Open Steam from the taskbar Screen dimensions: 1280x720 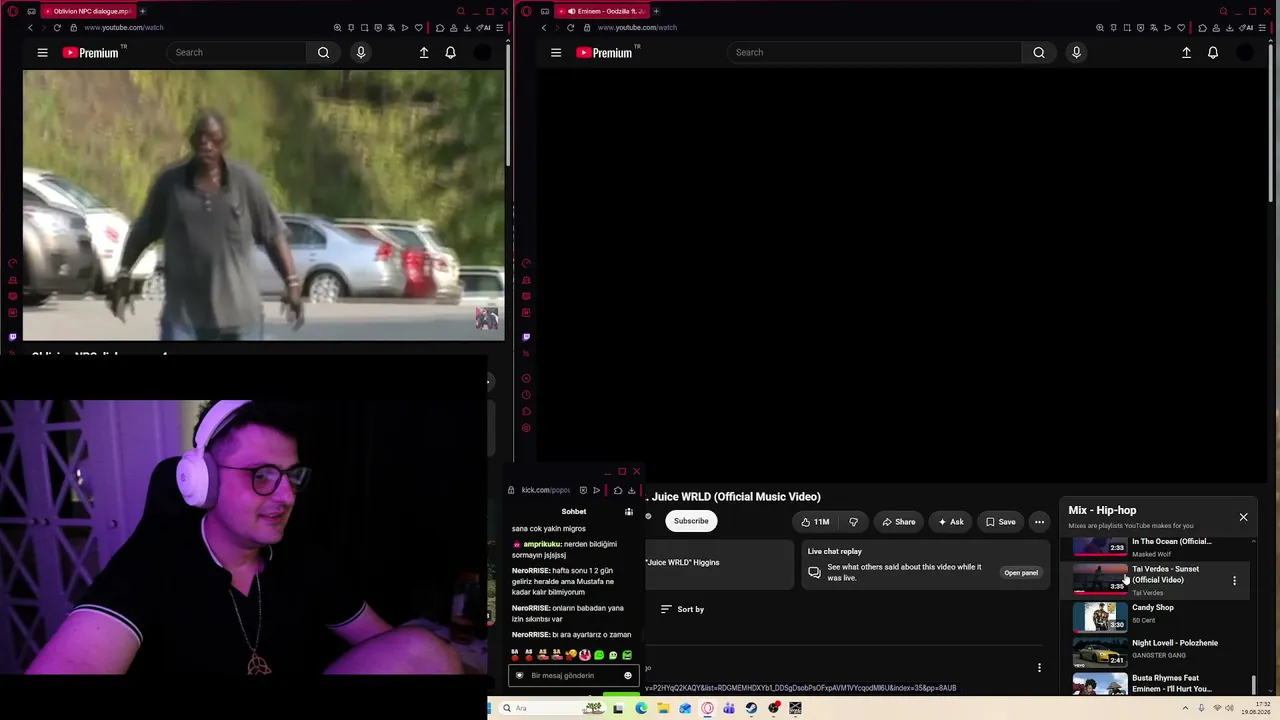(751, 708)
